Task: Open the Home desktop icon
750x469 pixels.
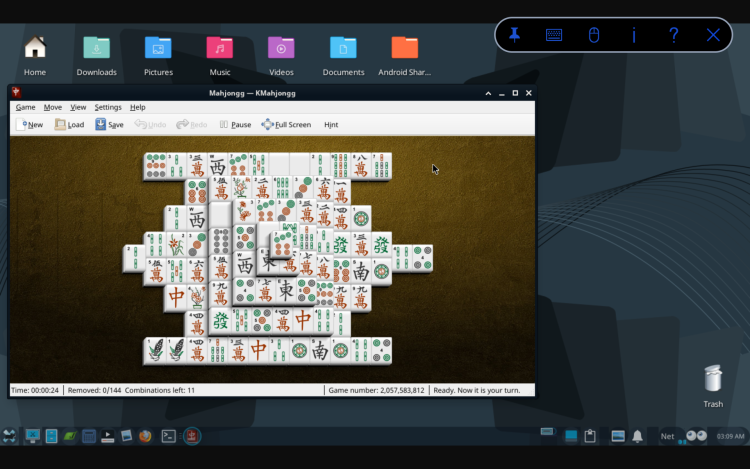Action: (x=35, y=56)
